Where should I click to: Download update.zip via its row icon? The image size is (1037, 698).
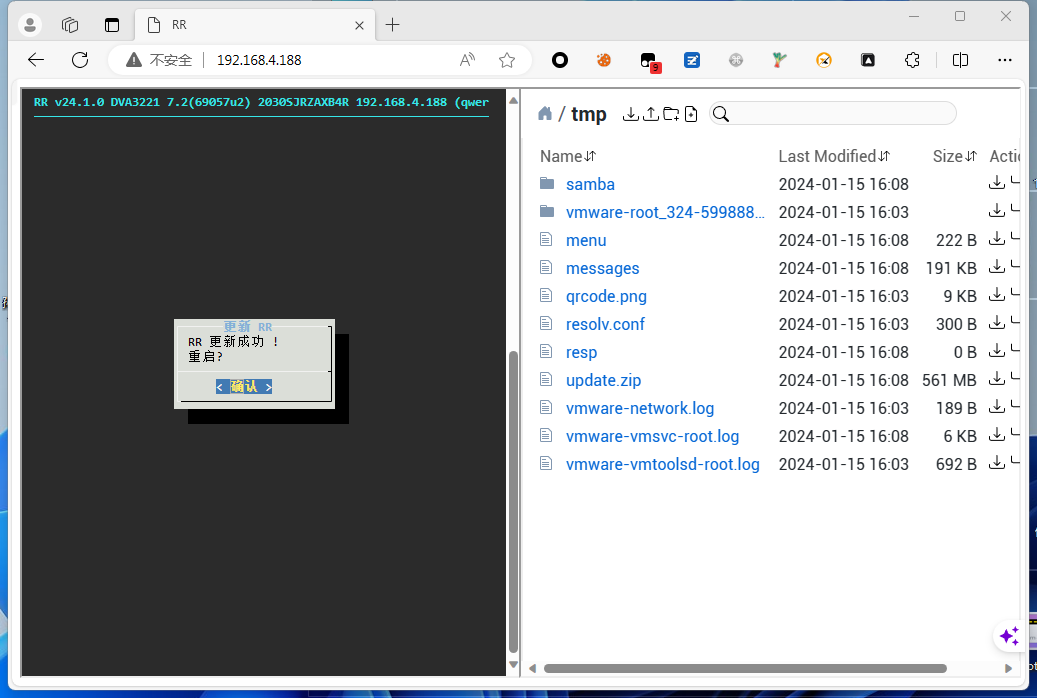point(997,379)
